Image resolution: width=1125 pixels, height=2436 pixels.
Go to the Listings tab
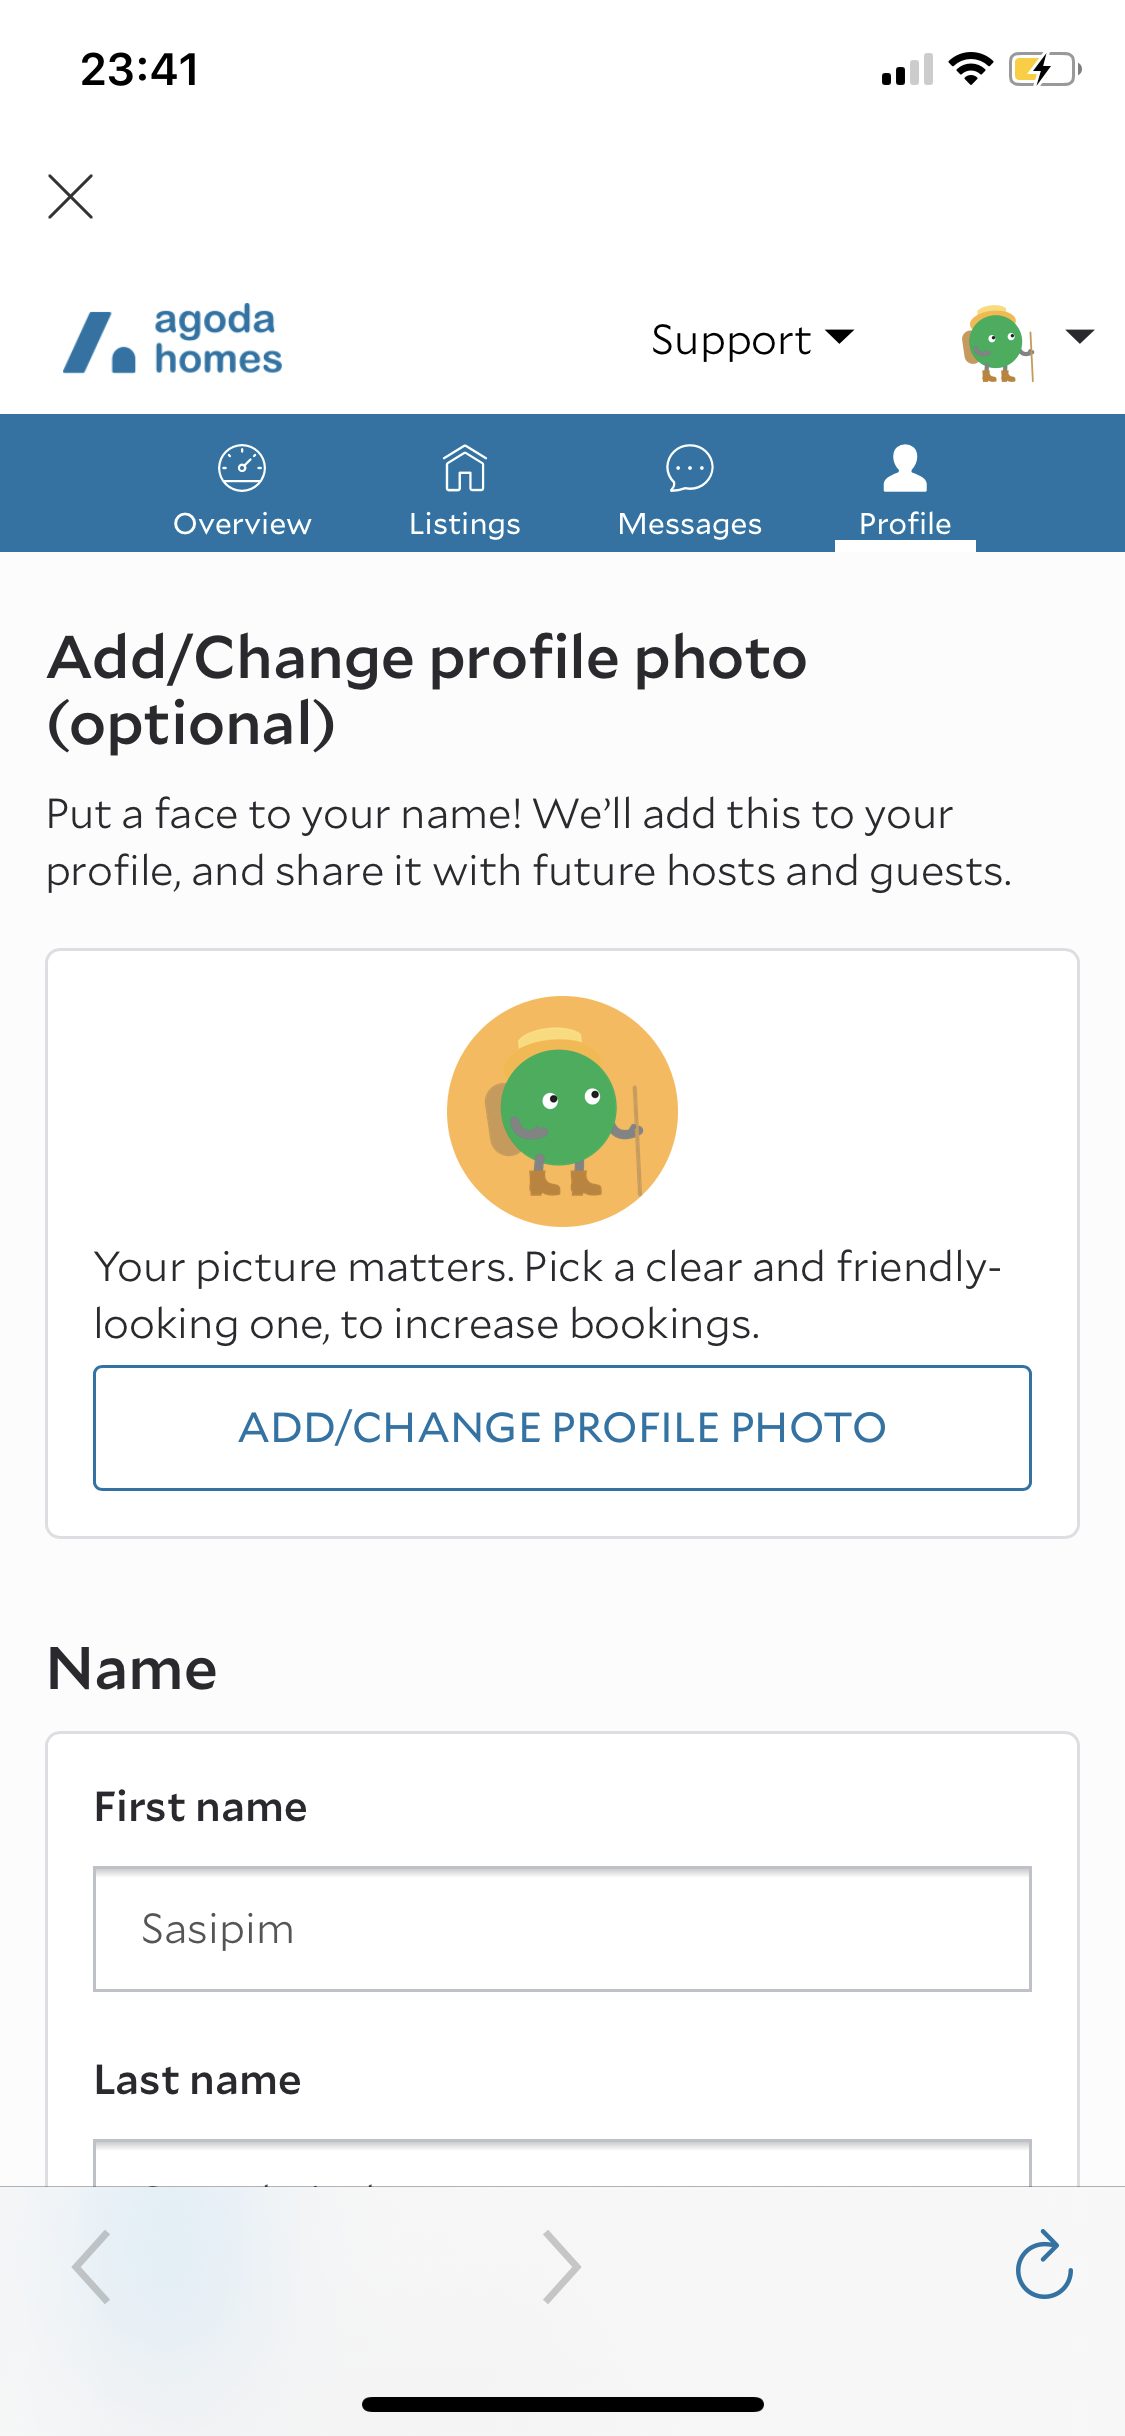(465, 492)
